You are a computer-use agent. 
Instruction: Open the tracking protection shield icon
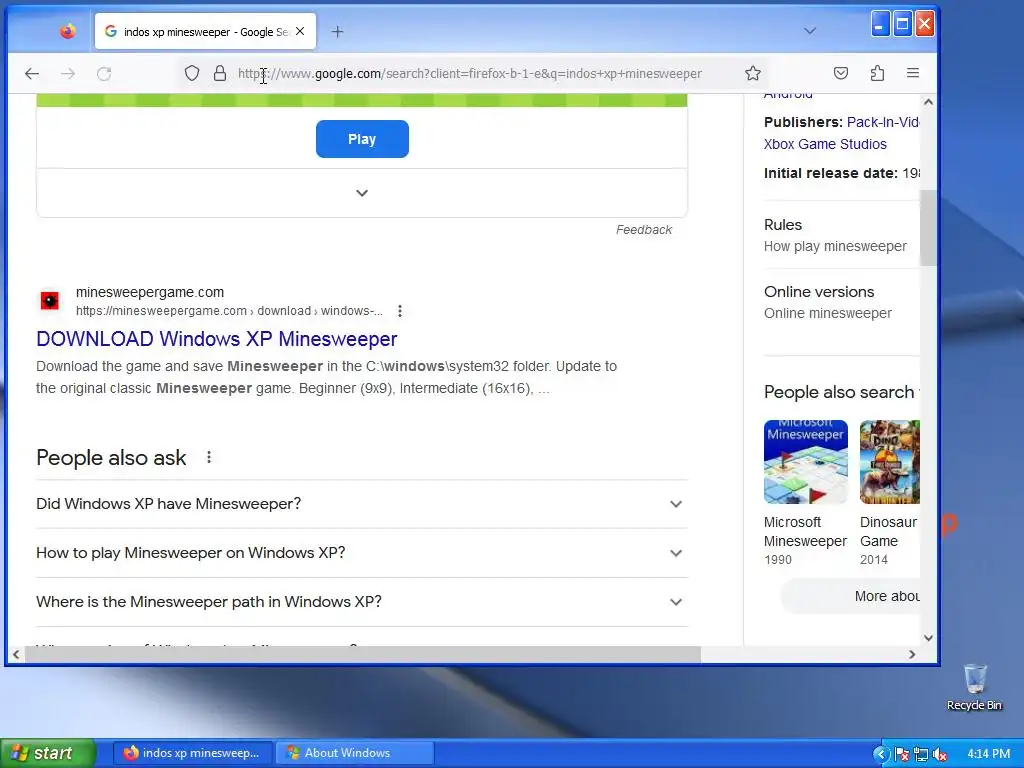click(191, 73)
